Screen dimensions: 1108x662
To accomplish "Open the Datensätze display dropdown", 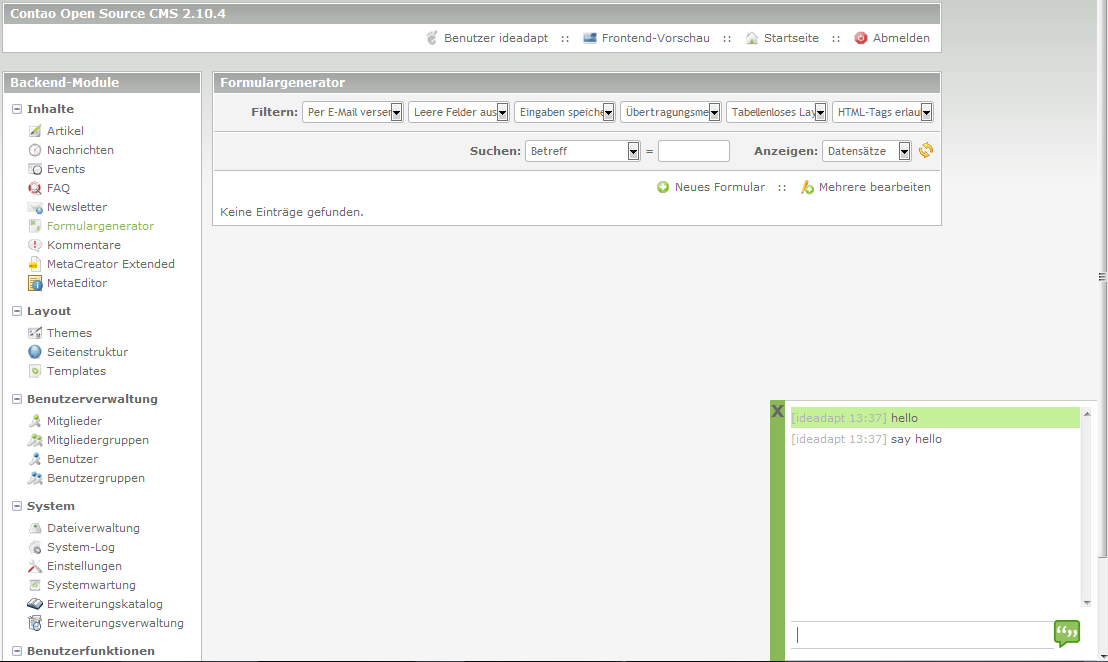I will [866, 151].
